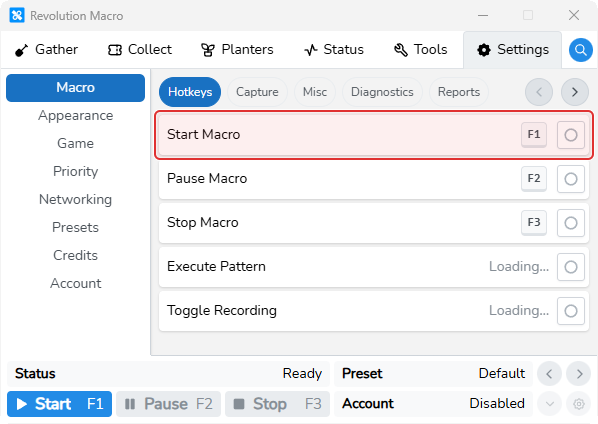The image size is (598, 424).
Task: Record a new hotkey for Start Macro
Action: 571,135
